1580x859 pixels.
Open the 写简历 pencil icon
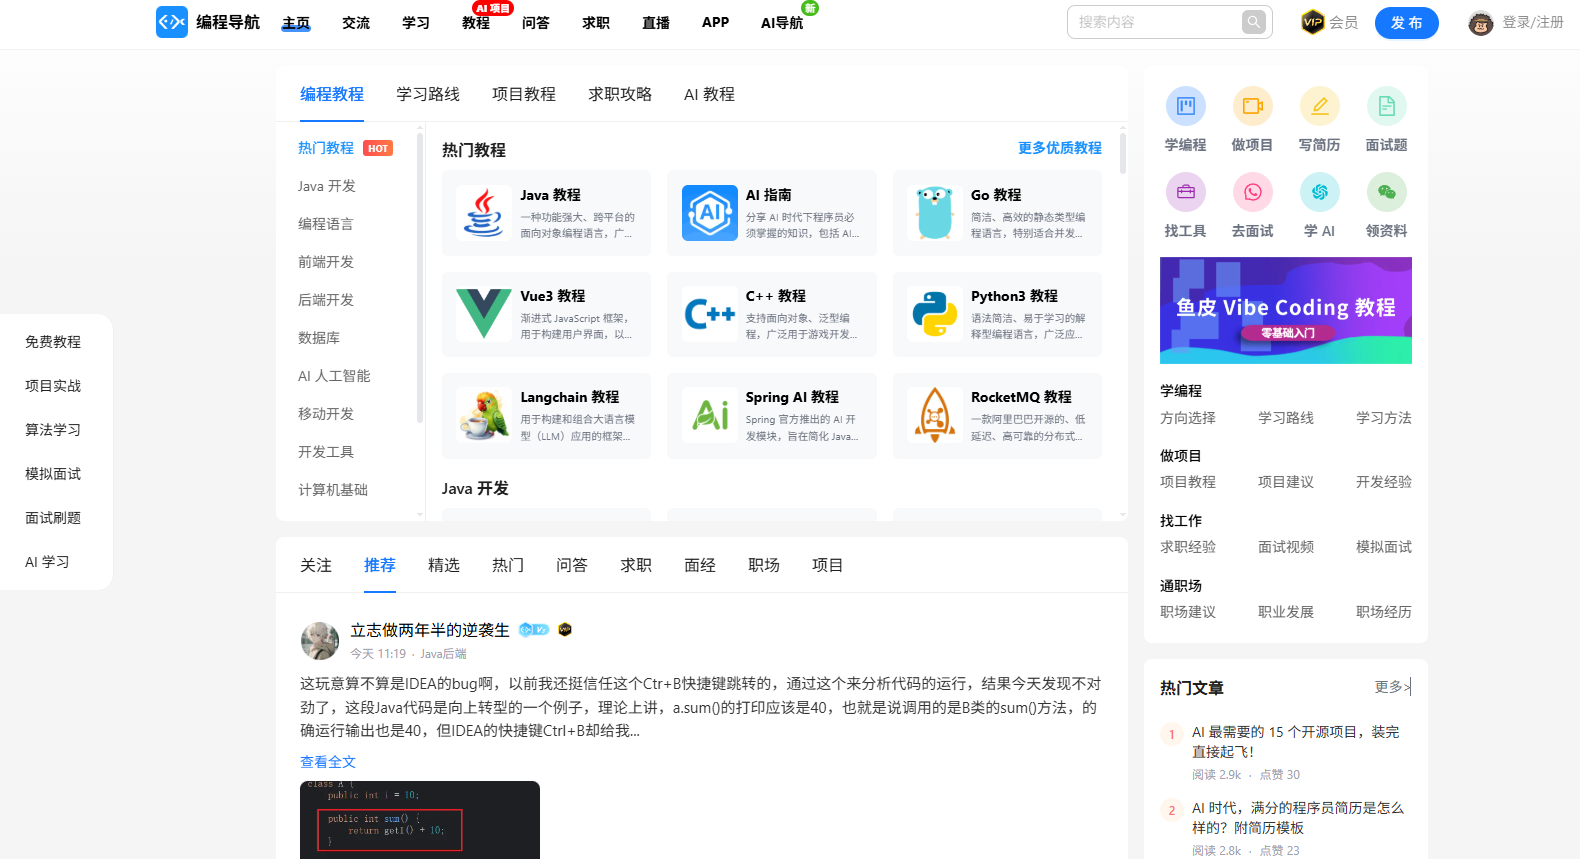pos(1320,106)
